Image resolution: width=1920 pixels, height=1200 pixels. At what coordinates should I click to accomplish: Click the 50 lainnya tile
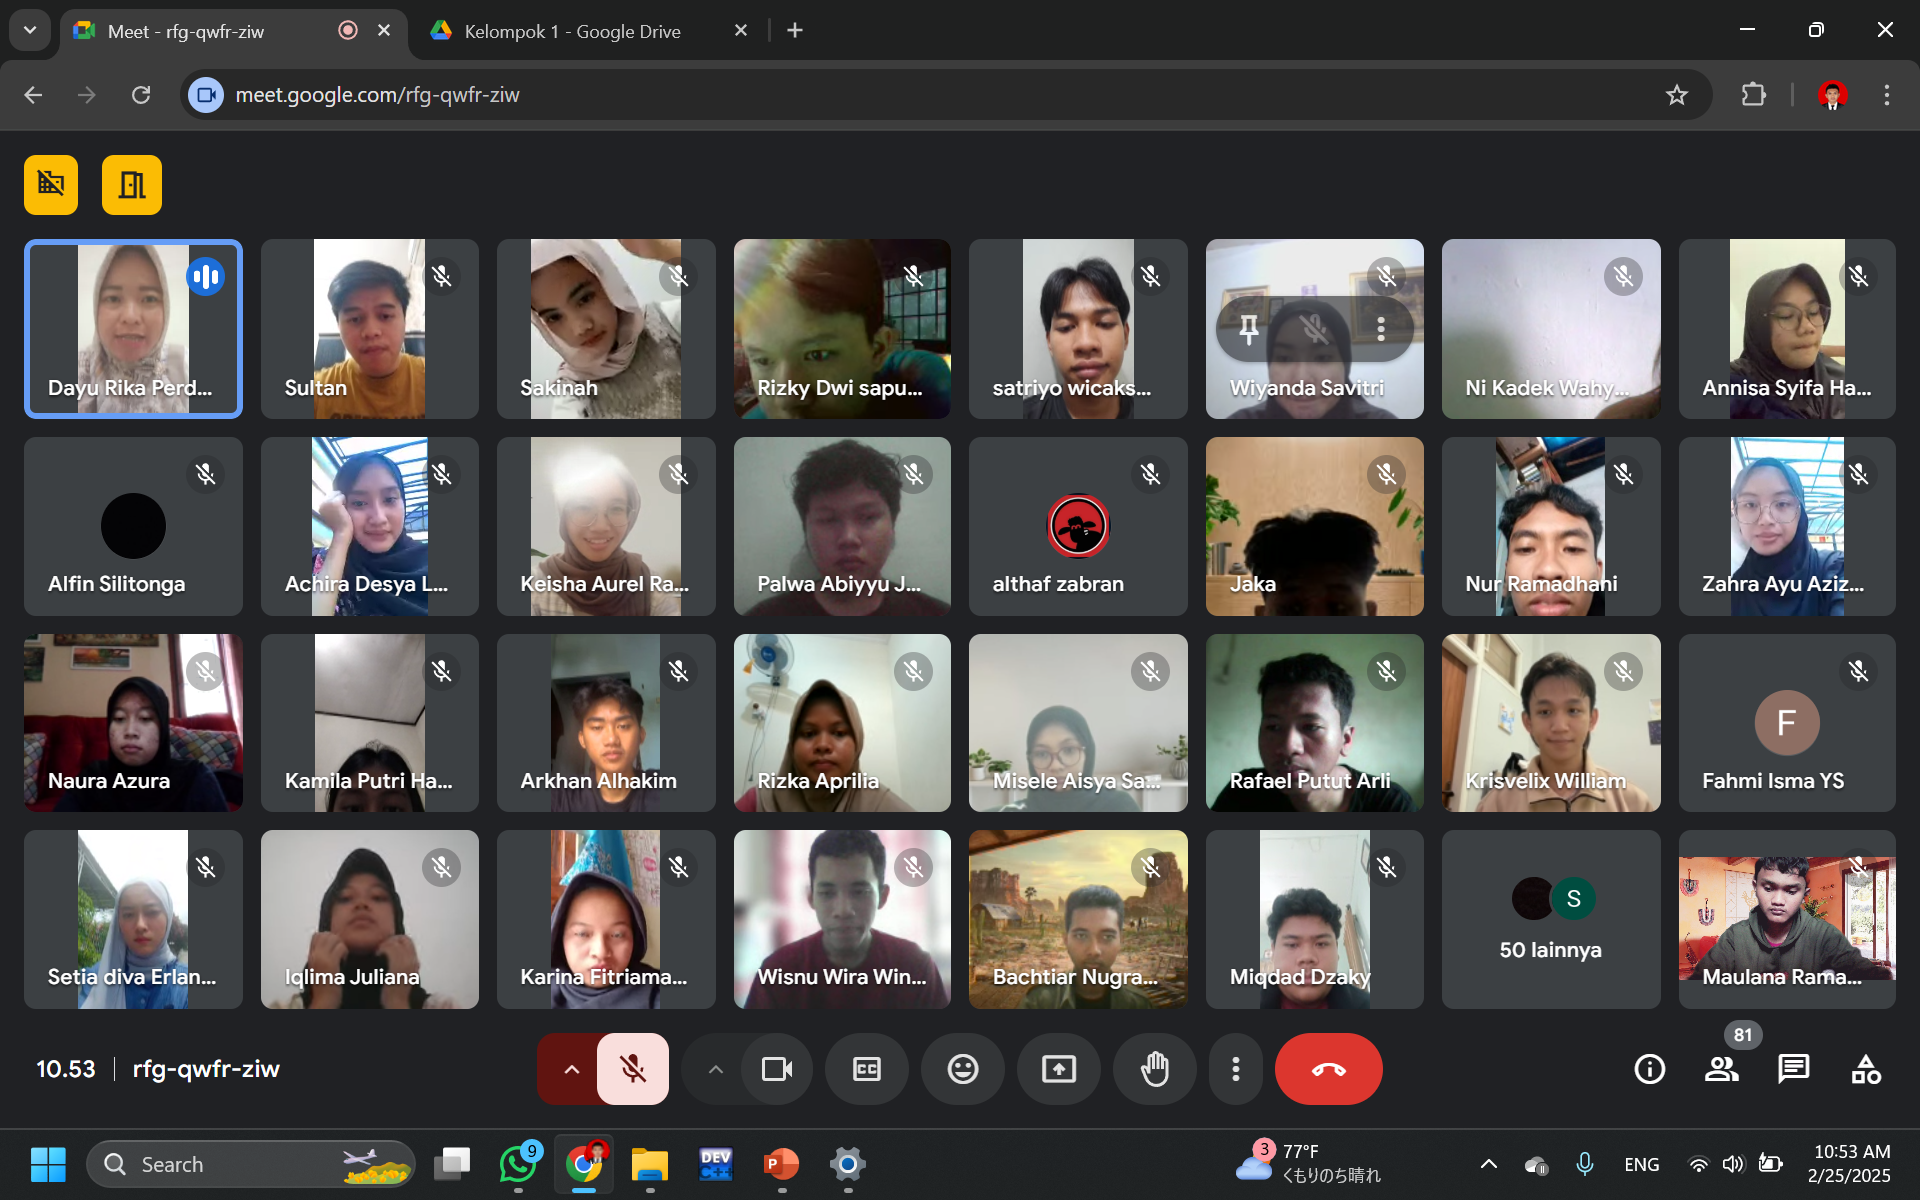pyautogui.click(x=1550, y=919)
